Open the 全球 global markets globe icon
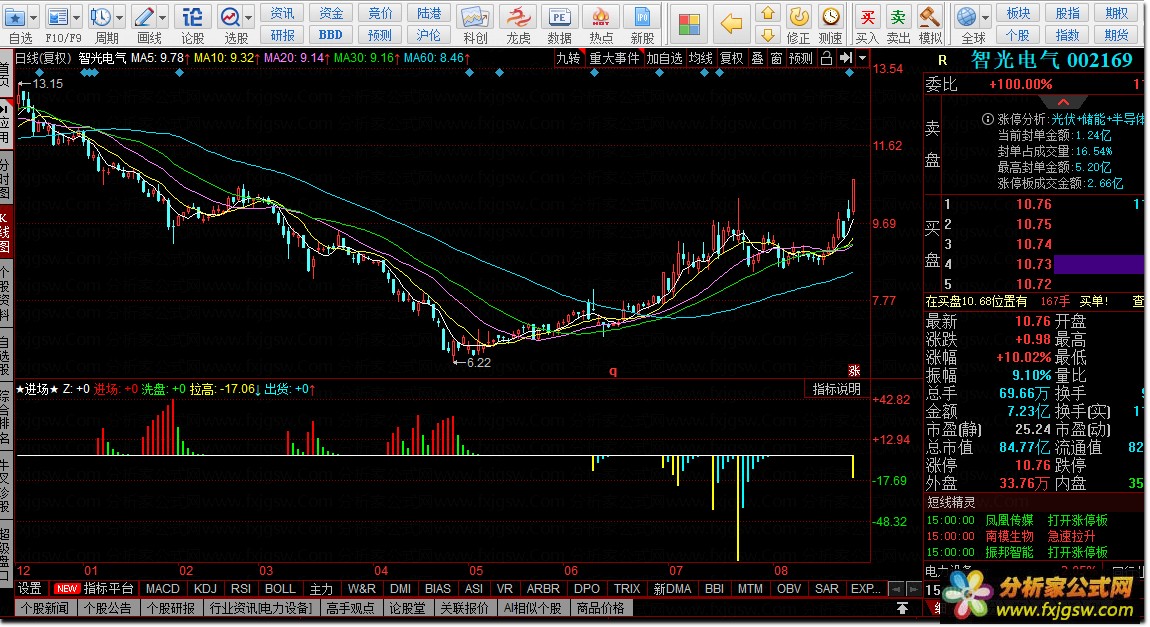The width and height of the screenshot is (1150, 627). pyautogui.click(x=967, y=16)
